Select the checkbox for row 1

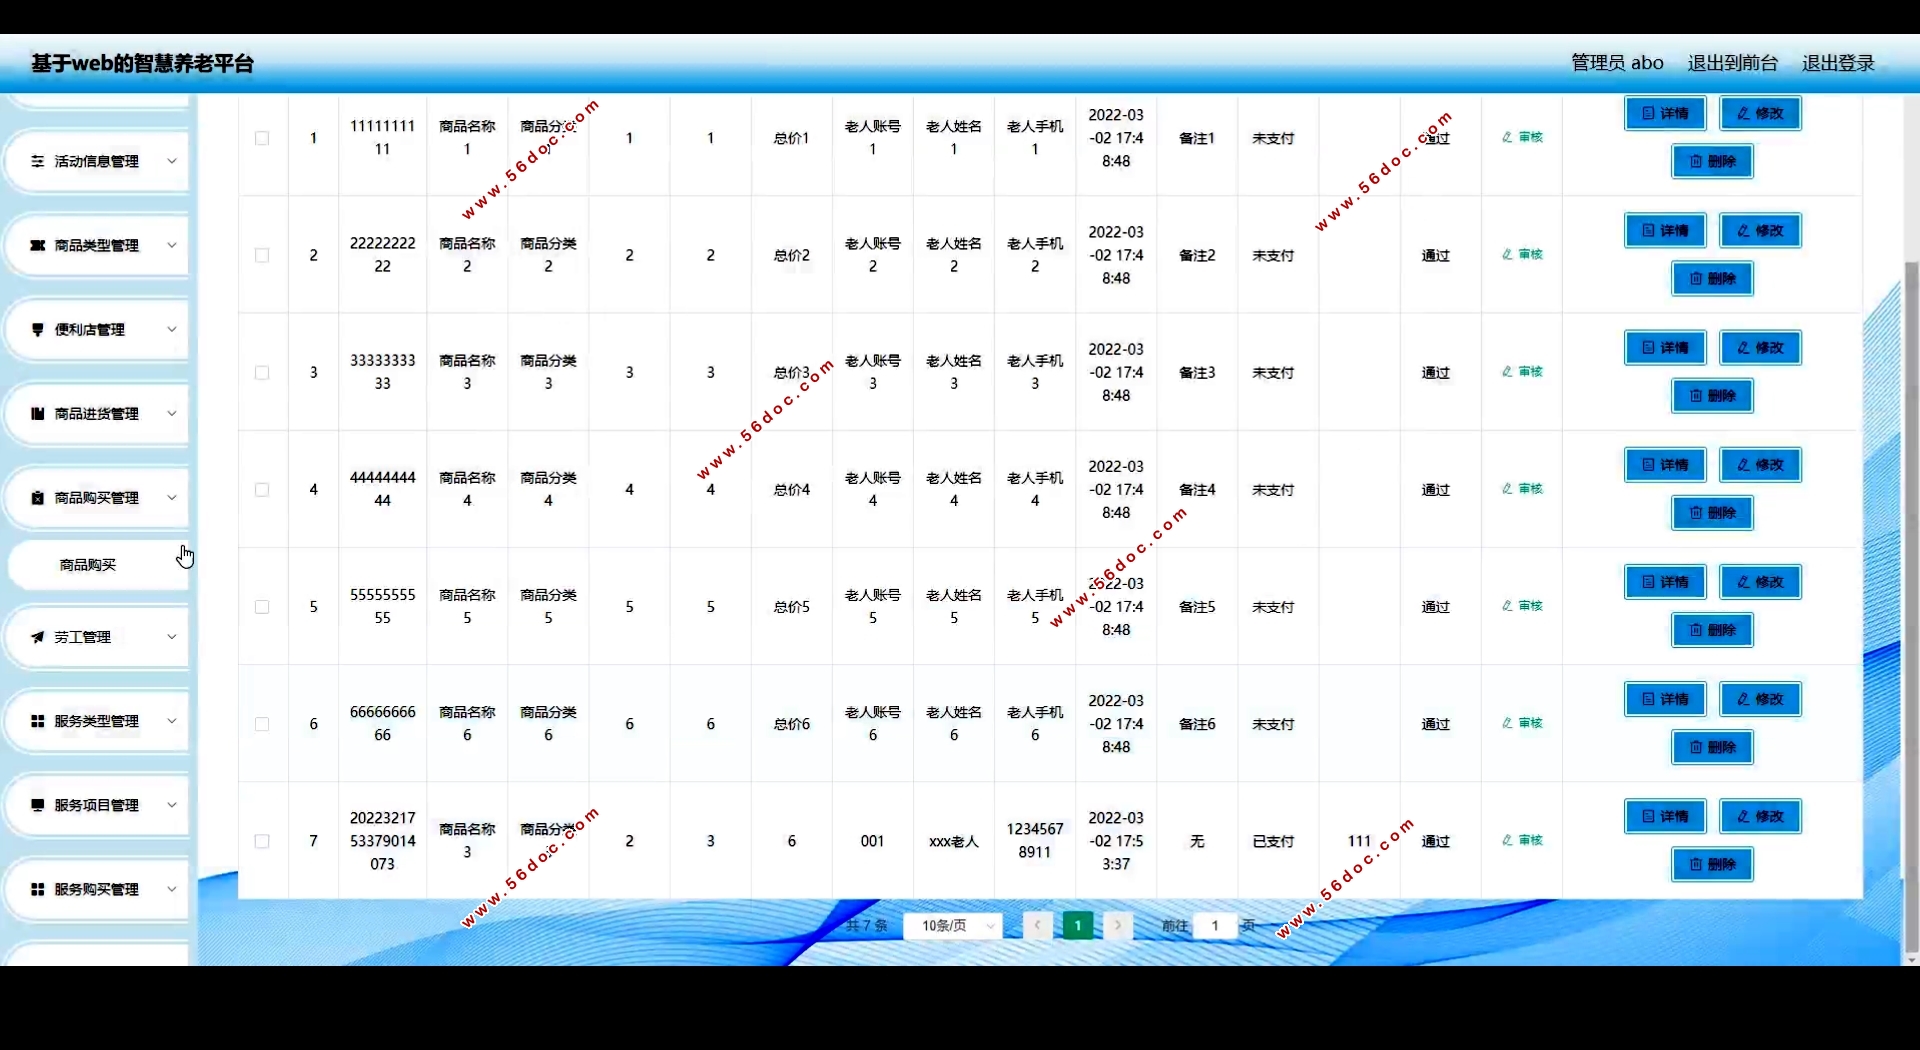click(x=262, y=138)
